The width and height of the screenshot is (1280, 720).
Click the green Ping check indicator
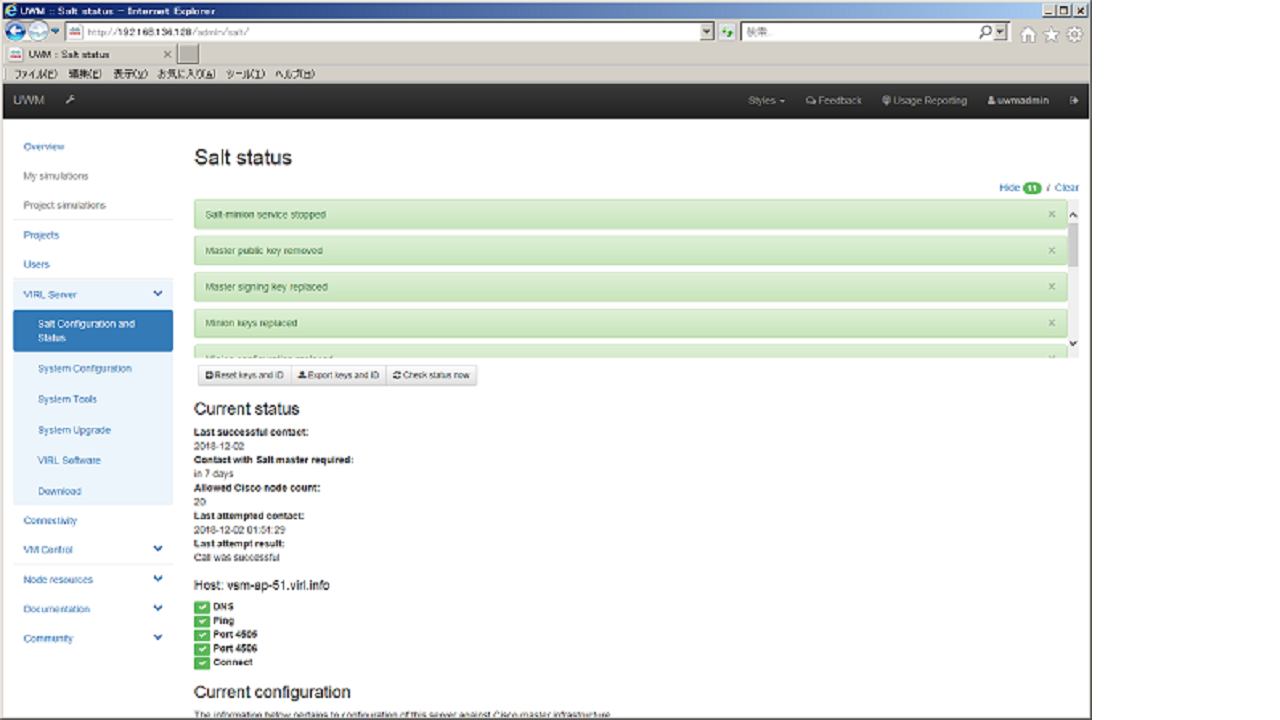202,621
